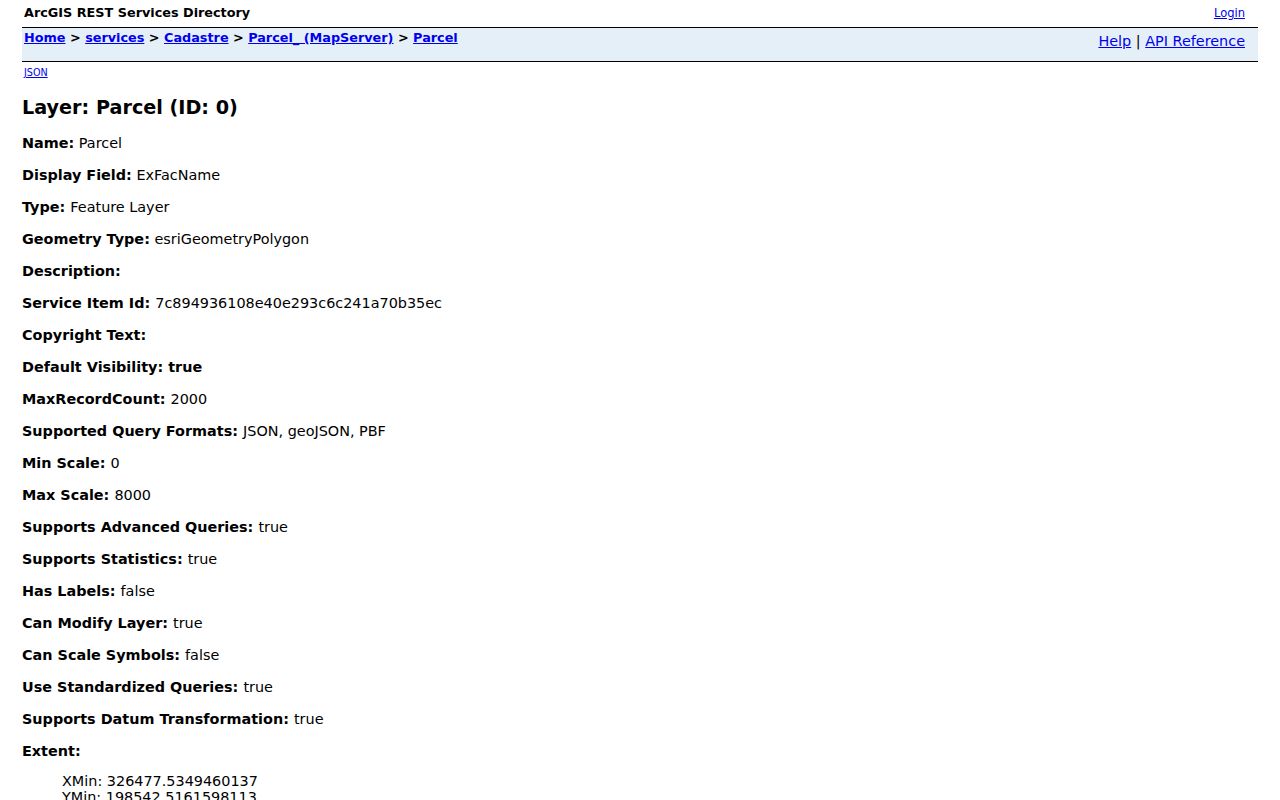
Task: Select the Display Field value ExFacName
Action: pos(178,175)
